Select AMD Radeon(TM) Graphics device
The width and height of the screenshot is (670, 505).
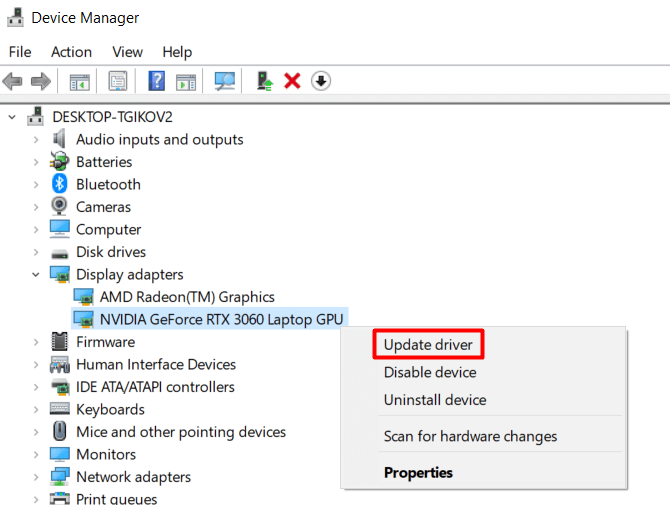point(186,297)
